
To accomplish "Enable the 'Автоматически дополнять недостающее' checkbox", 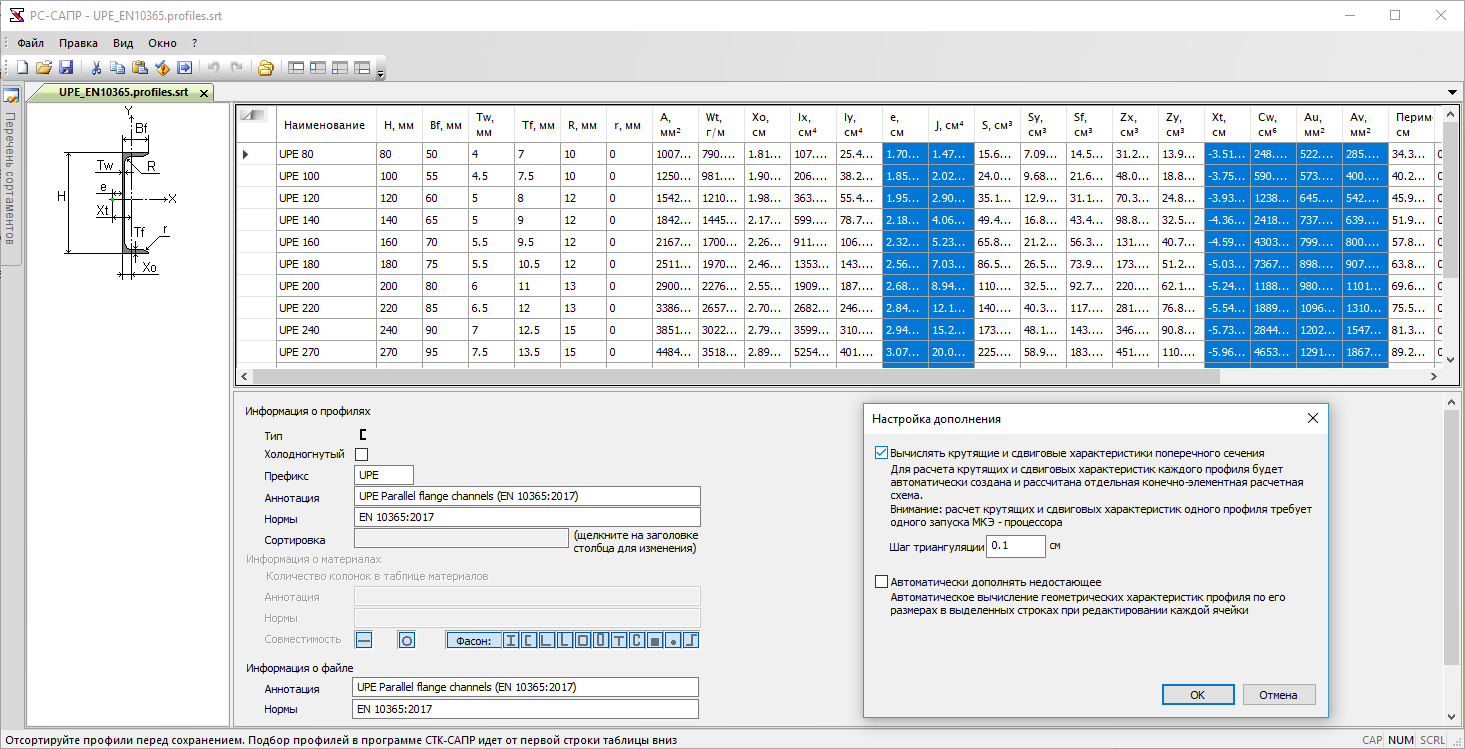I will tap(881, 582).
